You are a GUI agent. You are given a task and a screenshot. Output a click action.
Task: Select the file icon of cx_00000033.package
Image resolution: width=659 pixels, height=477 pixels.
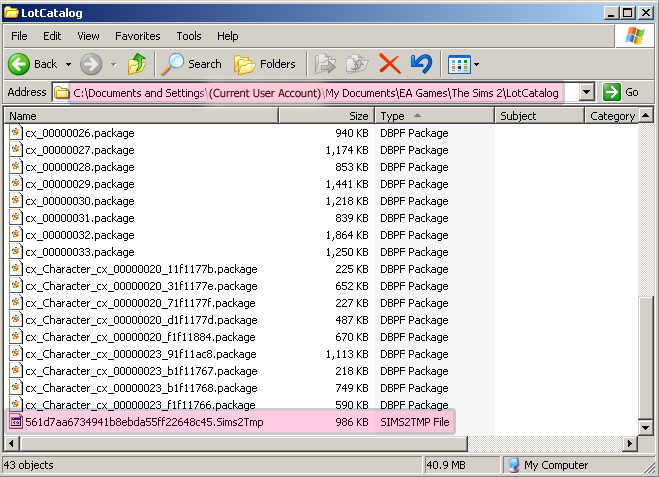tap(16, 252)
